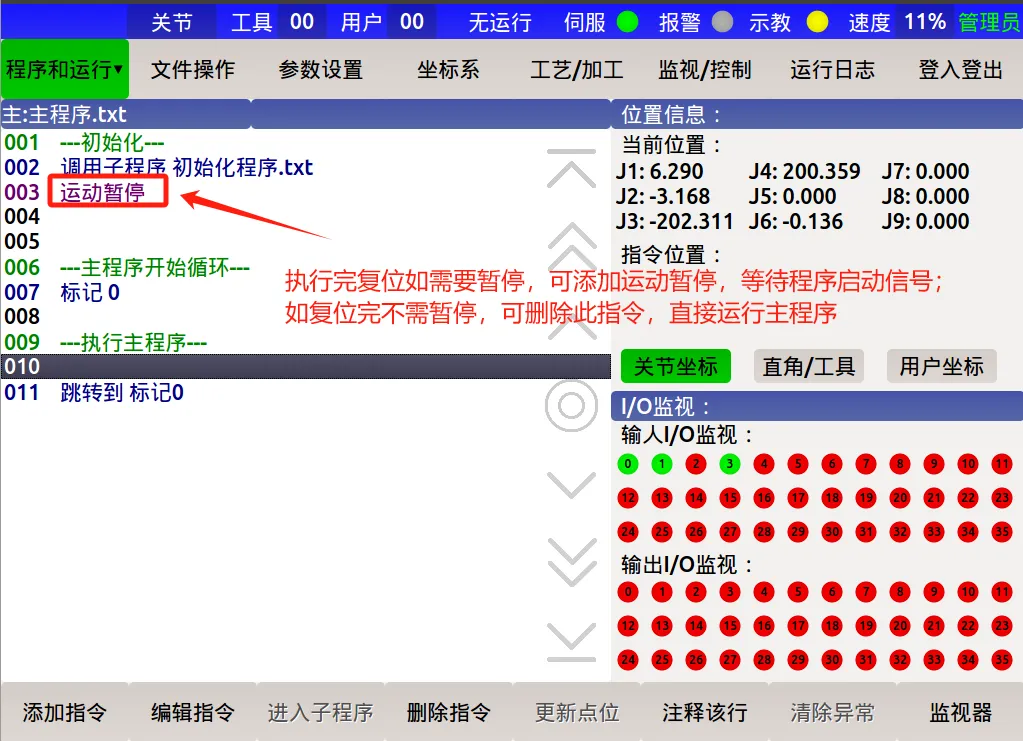Viewport: 1023px width, 741px height.
Task: Open the 坐标系 menu
Action: pyautogui.click(x=448, y=69)
